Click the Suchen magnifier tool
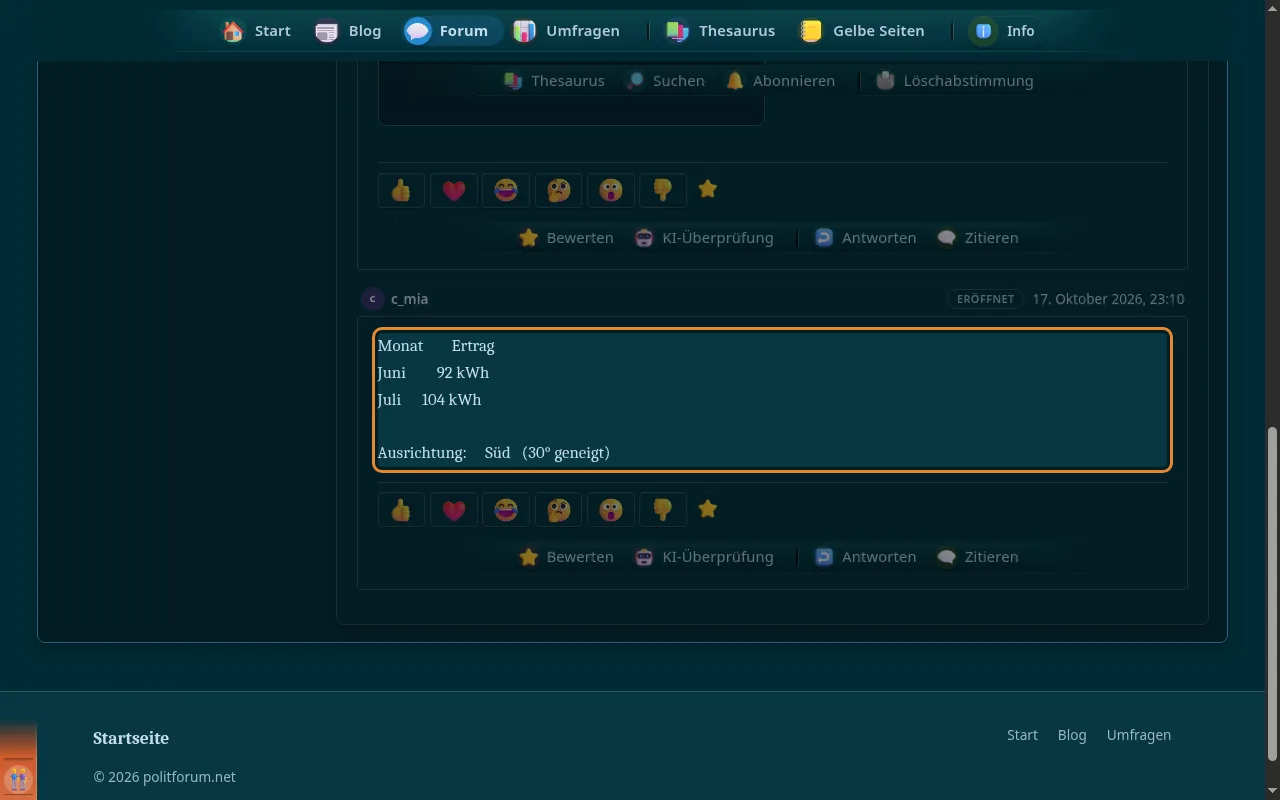Image resolution: width=1280 pixels, height=800 pixels. (x=665, y=81)
